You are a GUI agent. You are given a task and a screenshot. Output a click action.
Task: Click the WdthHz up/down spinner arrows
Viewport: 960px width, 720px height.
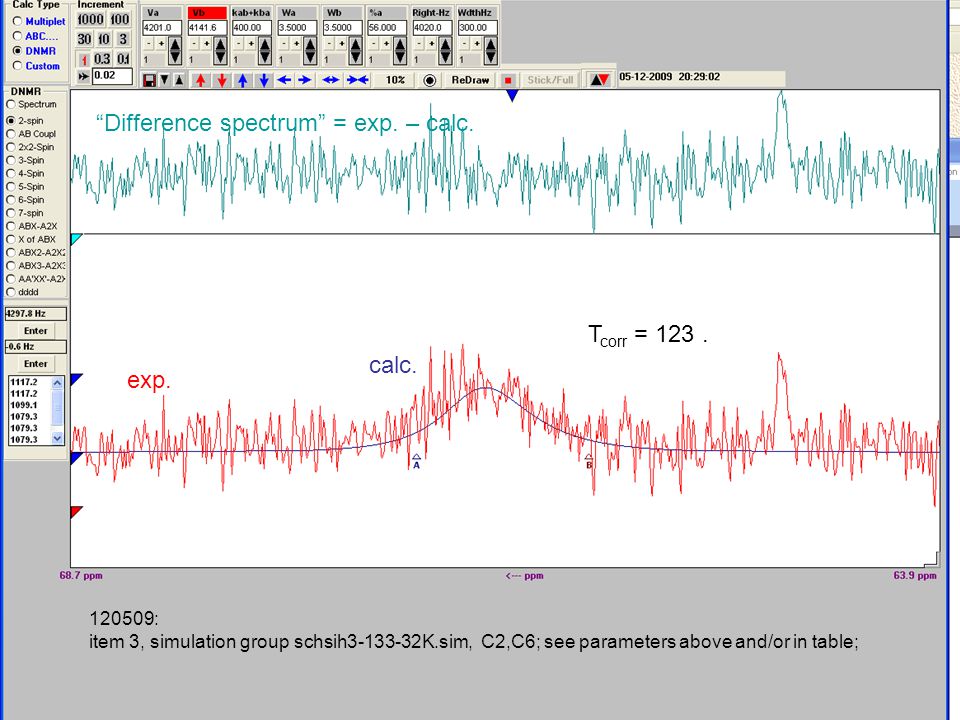tap(490, 51)
